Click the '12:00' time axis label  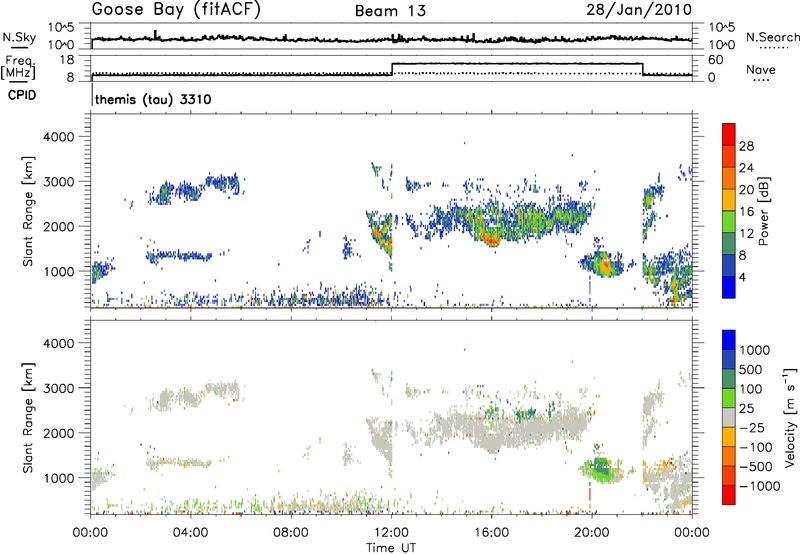pos(391,533)
